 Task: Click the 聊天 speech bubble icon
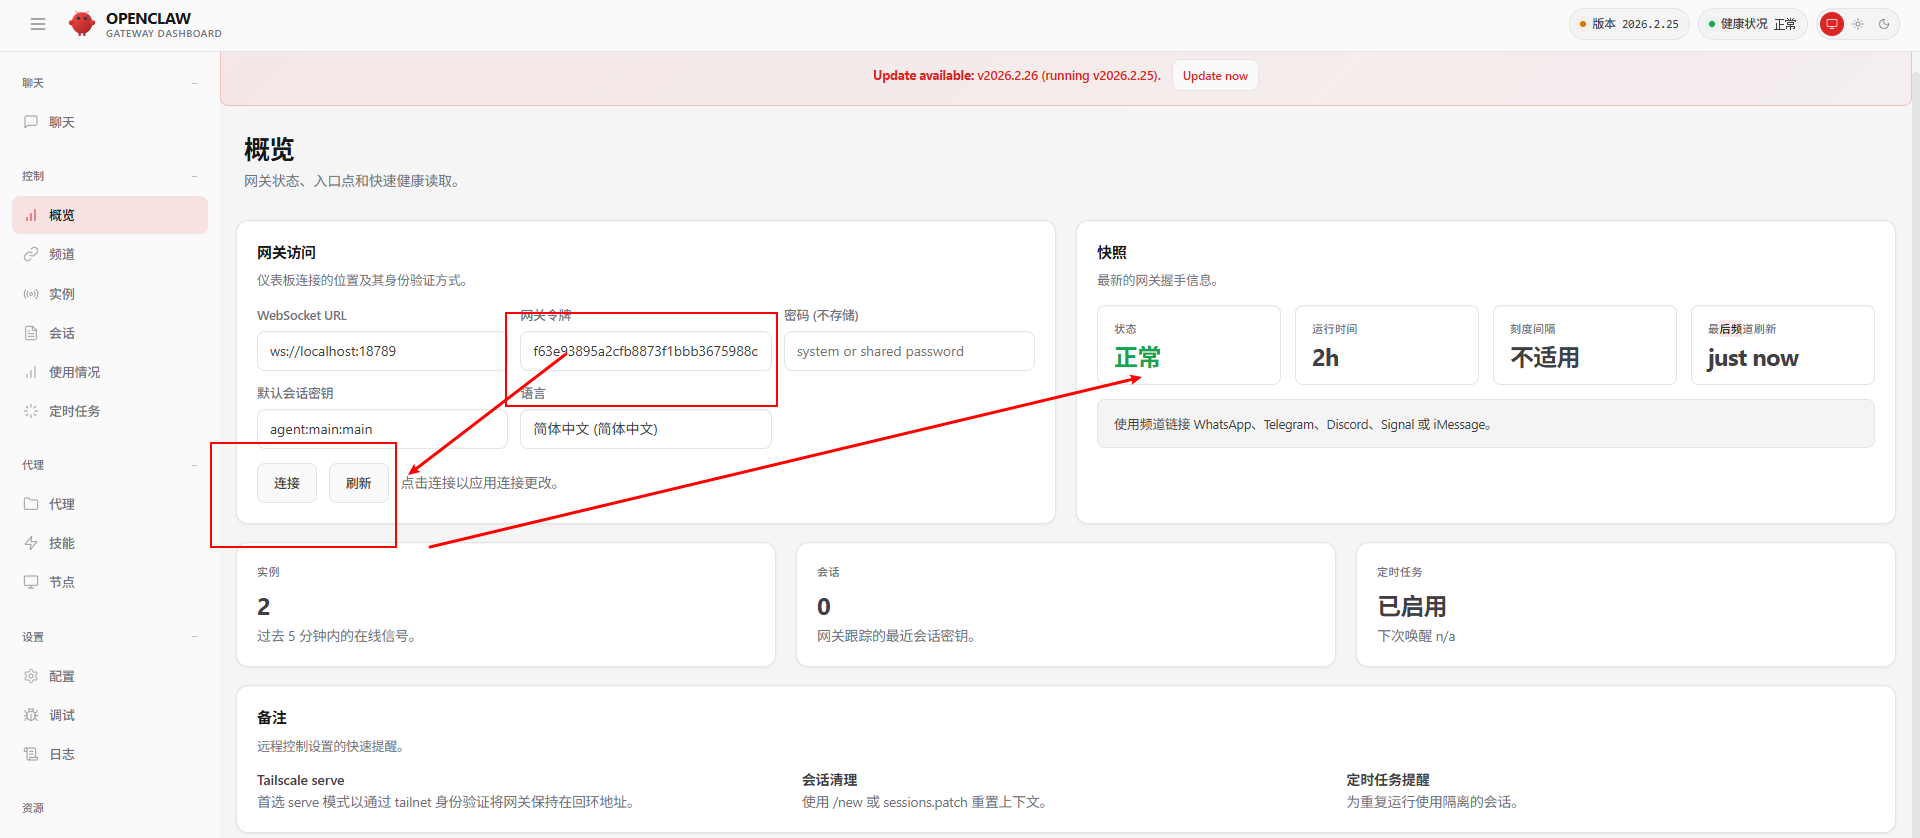click(31, 122)
